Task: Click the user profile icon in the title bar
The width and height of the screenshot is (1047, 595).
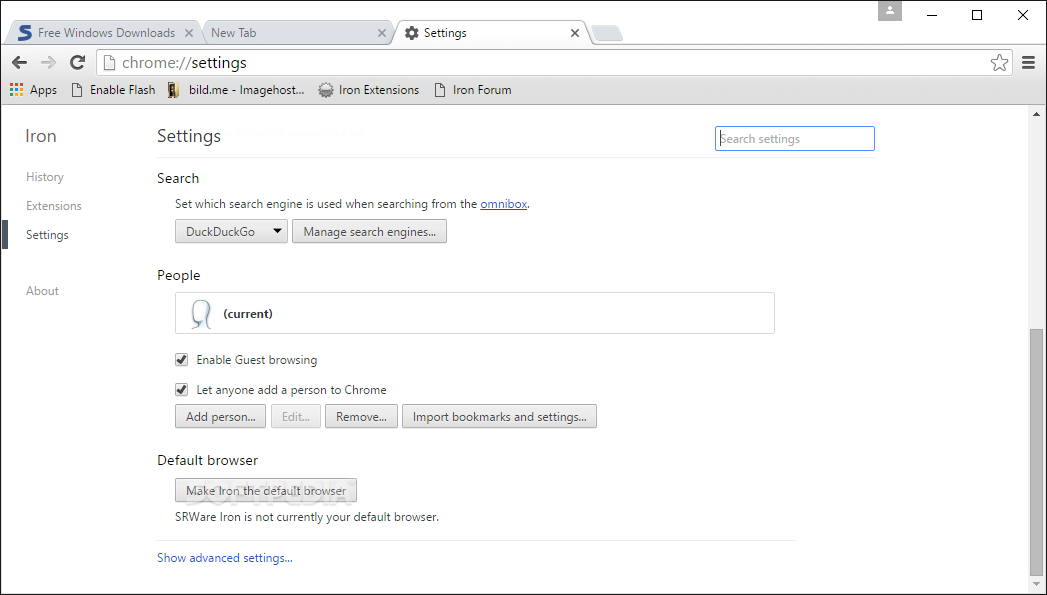Action: tap(889, 11)
